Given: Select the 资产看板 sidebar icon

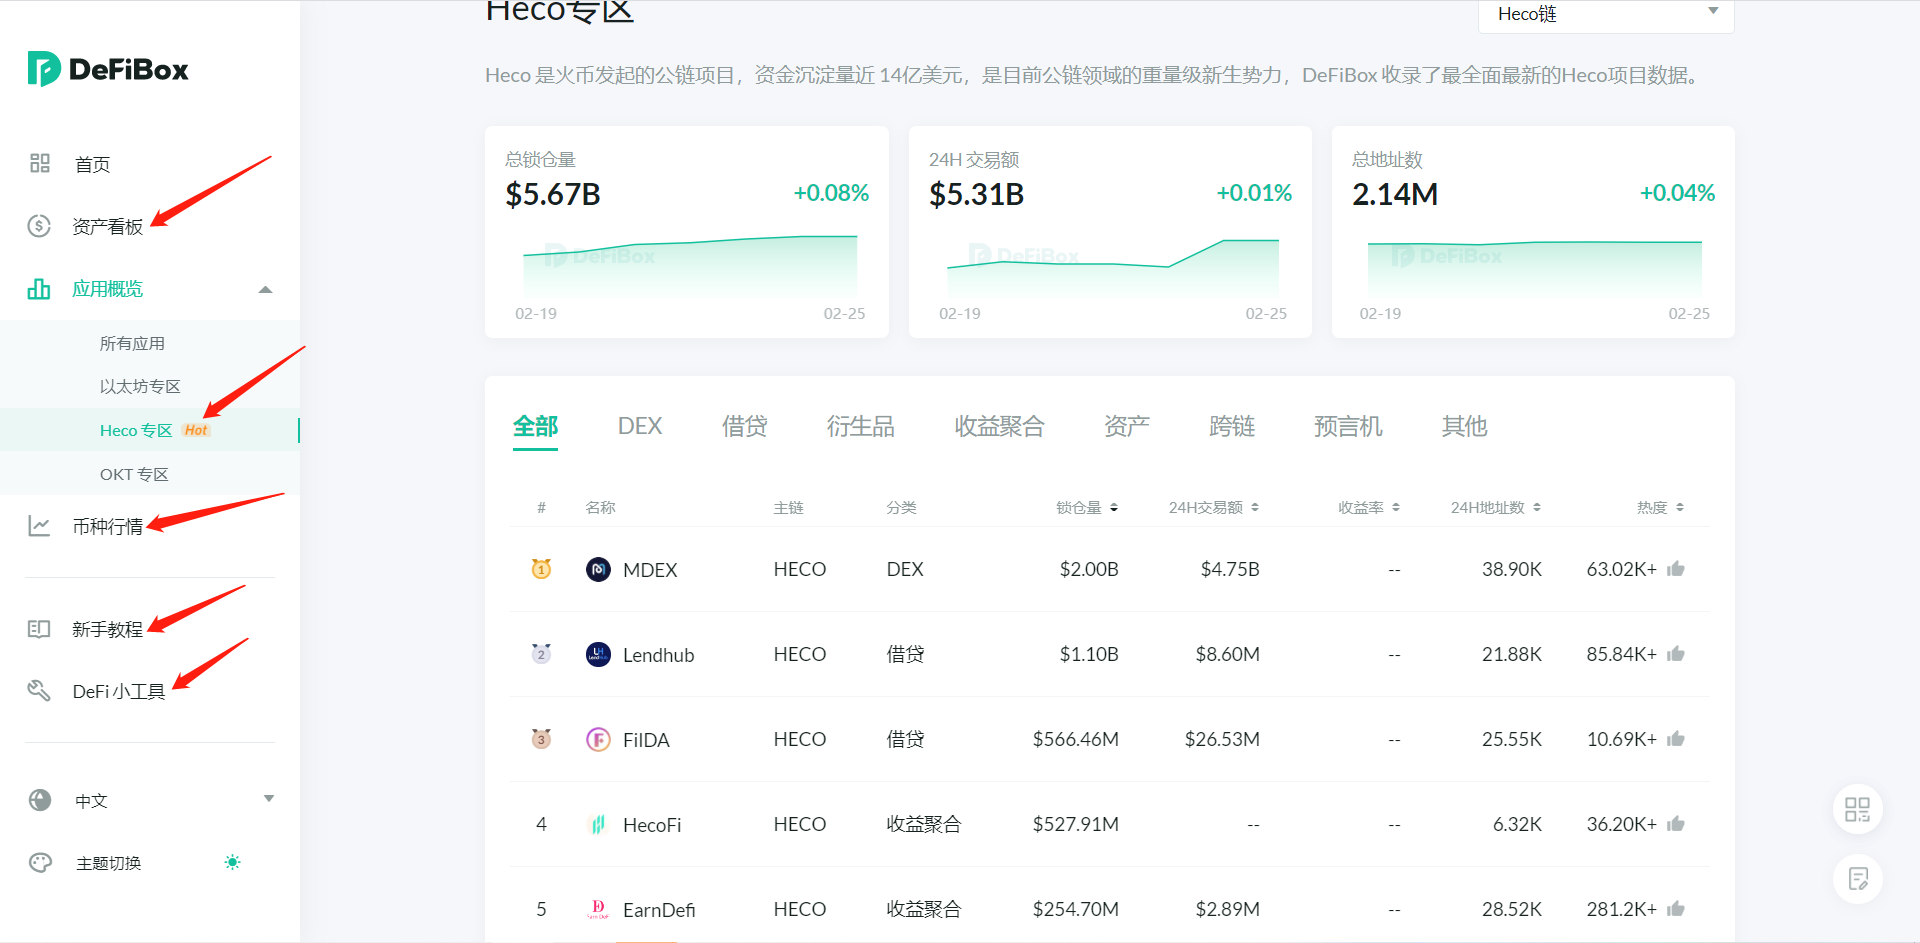Looking at the screenshot, I should 39,226.
